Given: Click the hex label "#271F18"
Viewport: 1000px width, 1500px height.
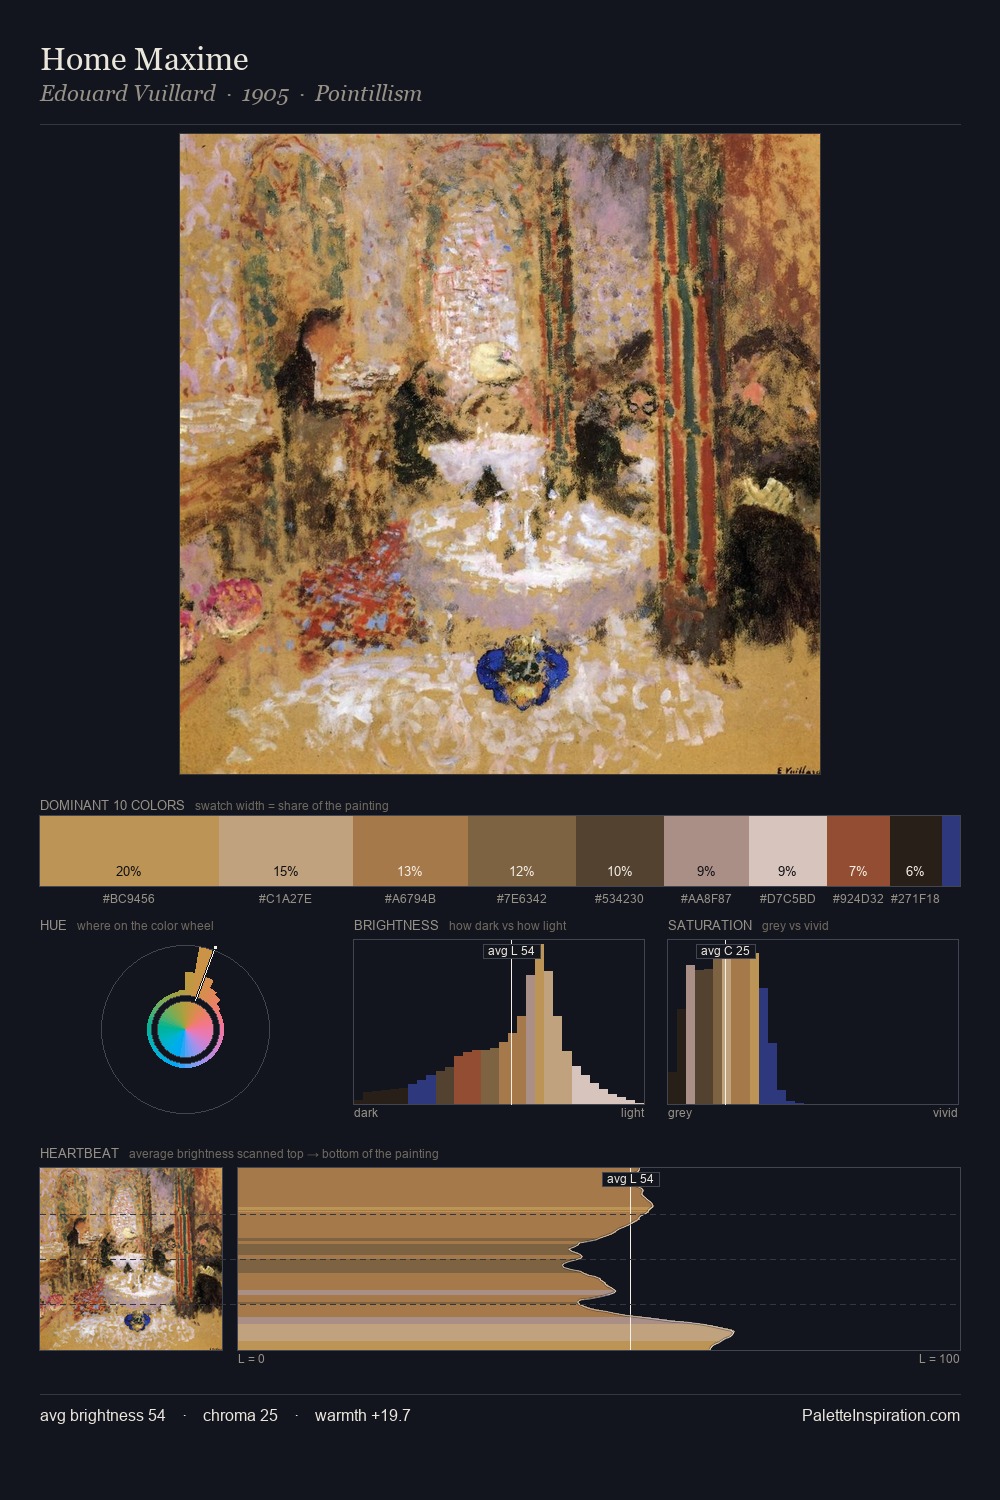Looking at the screenshot, I should pos(915,899).
